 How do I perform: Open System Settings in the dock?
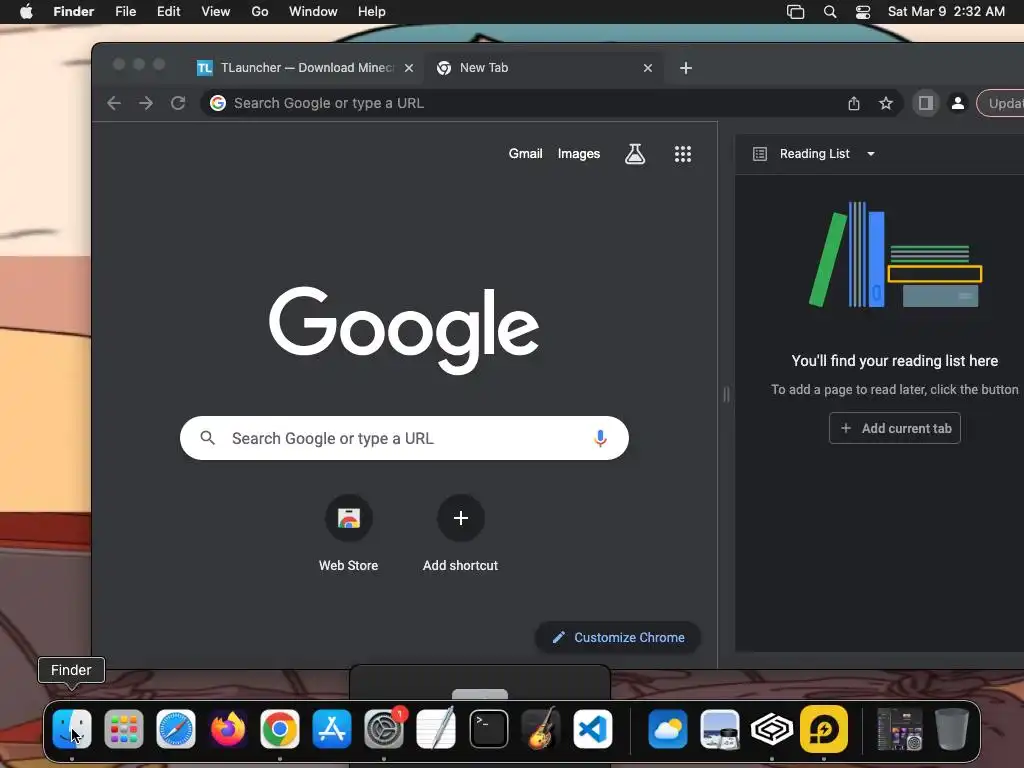click(x=384, y=729)
